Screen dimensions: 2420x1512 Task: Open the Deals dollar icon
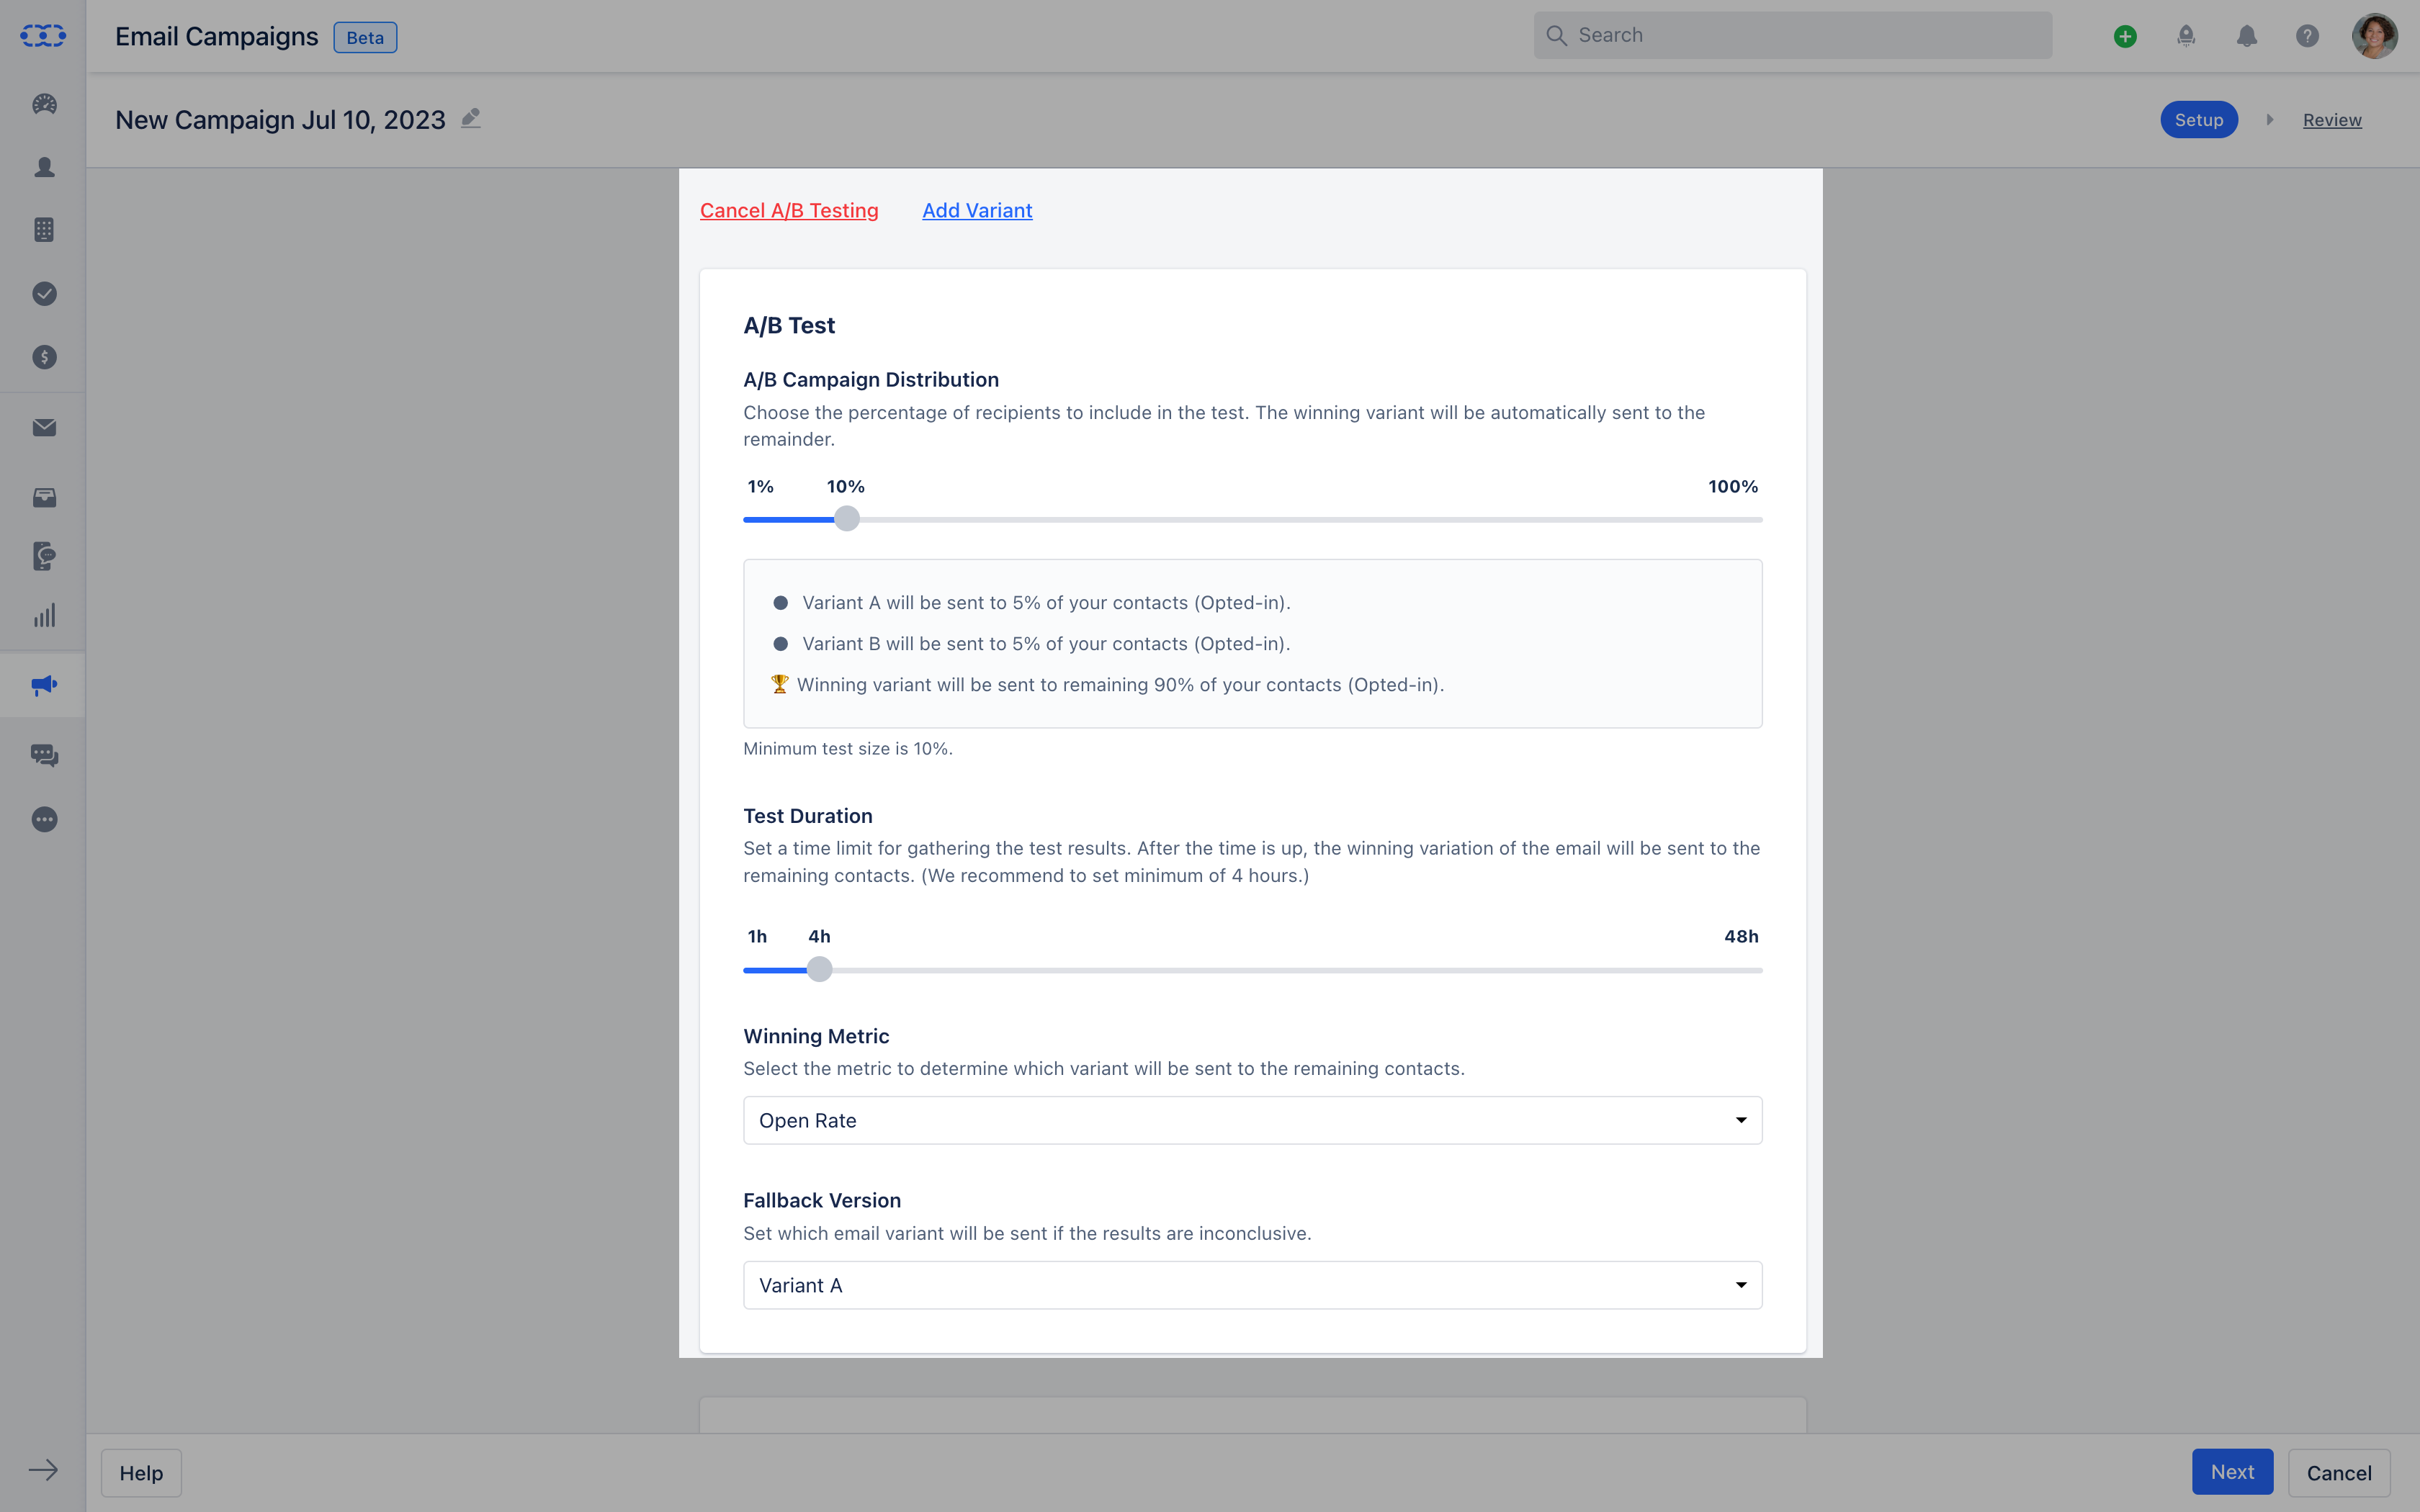[x=43, y=356]
